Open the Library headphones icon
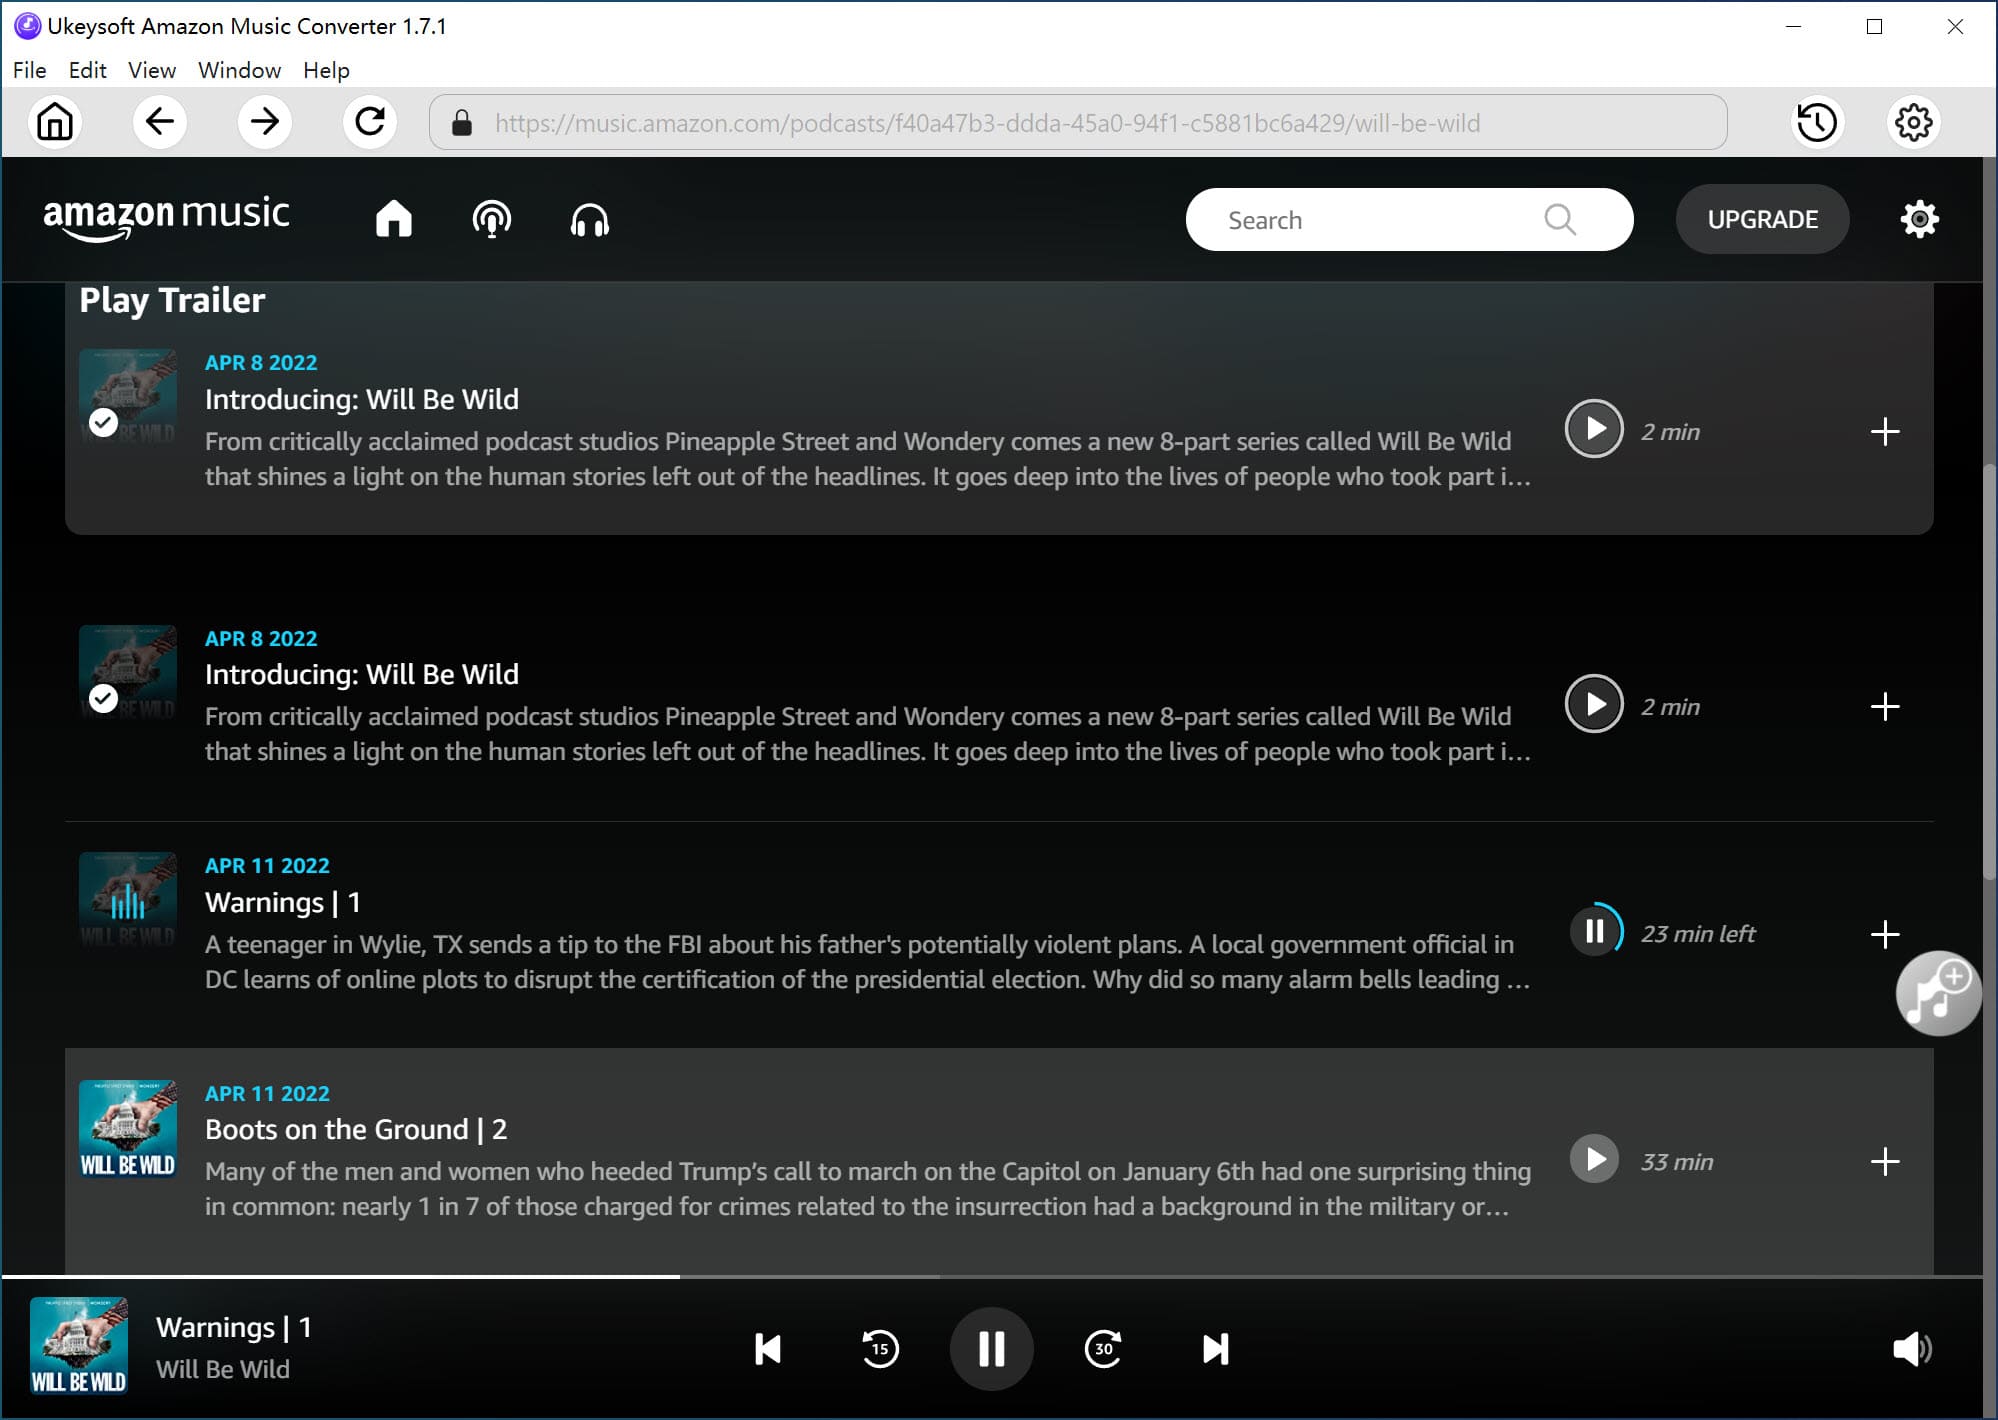This screenshot has width=1998, height=1420. coord(589,219)
